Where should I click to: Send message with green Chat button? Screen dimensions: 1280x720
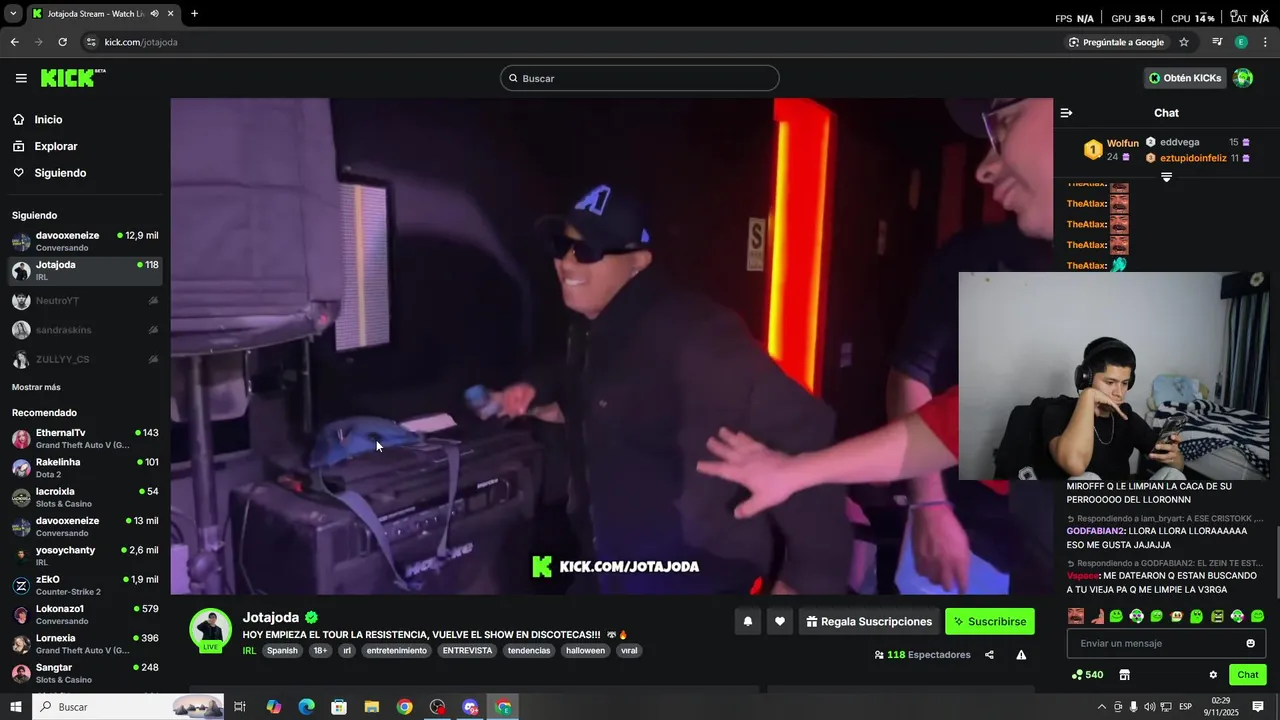click(1248, 675)
